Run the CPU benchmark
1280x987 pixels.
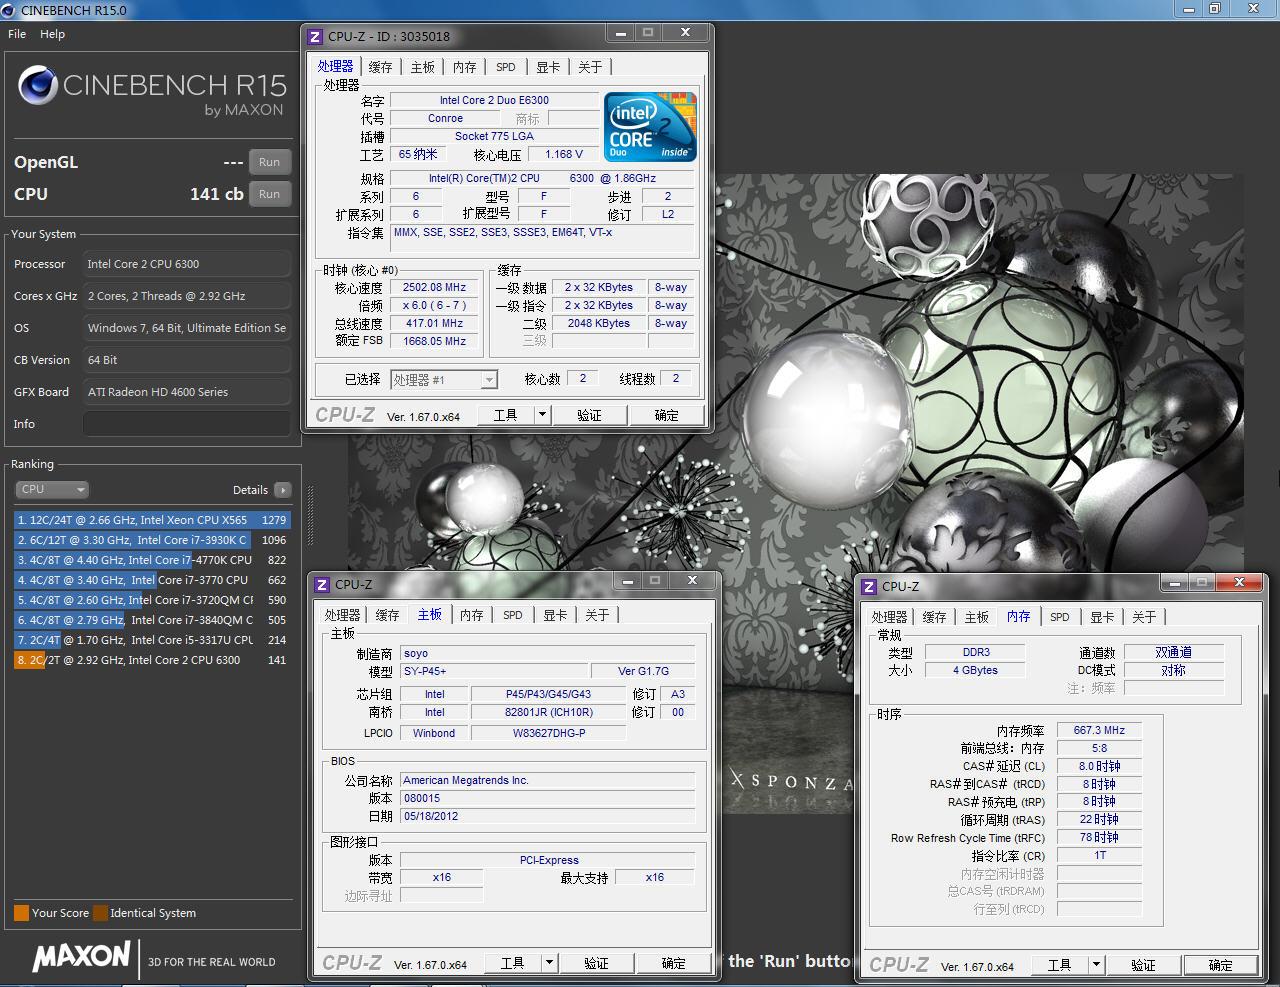270,194
